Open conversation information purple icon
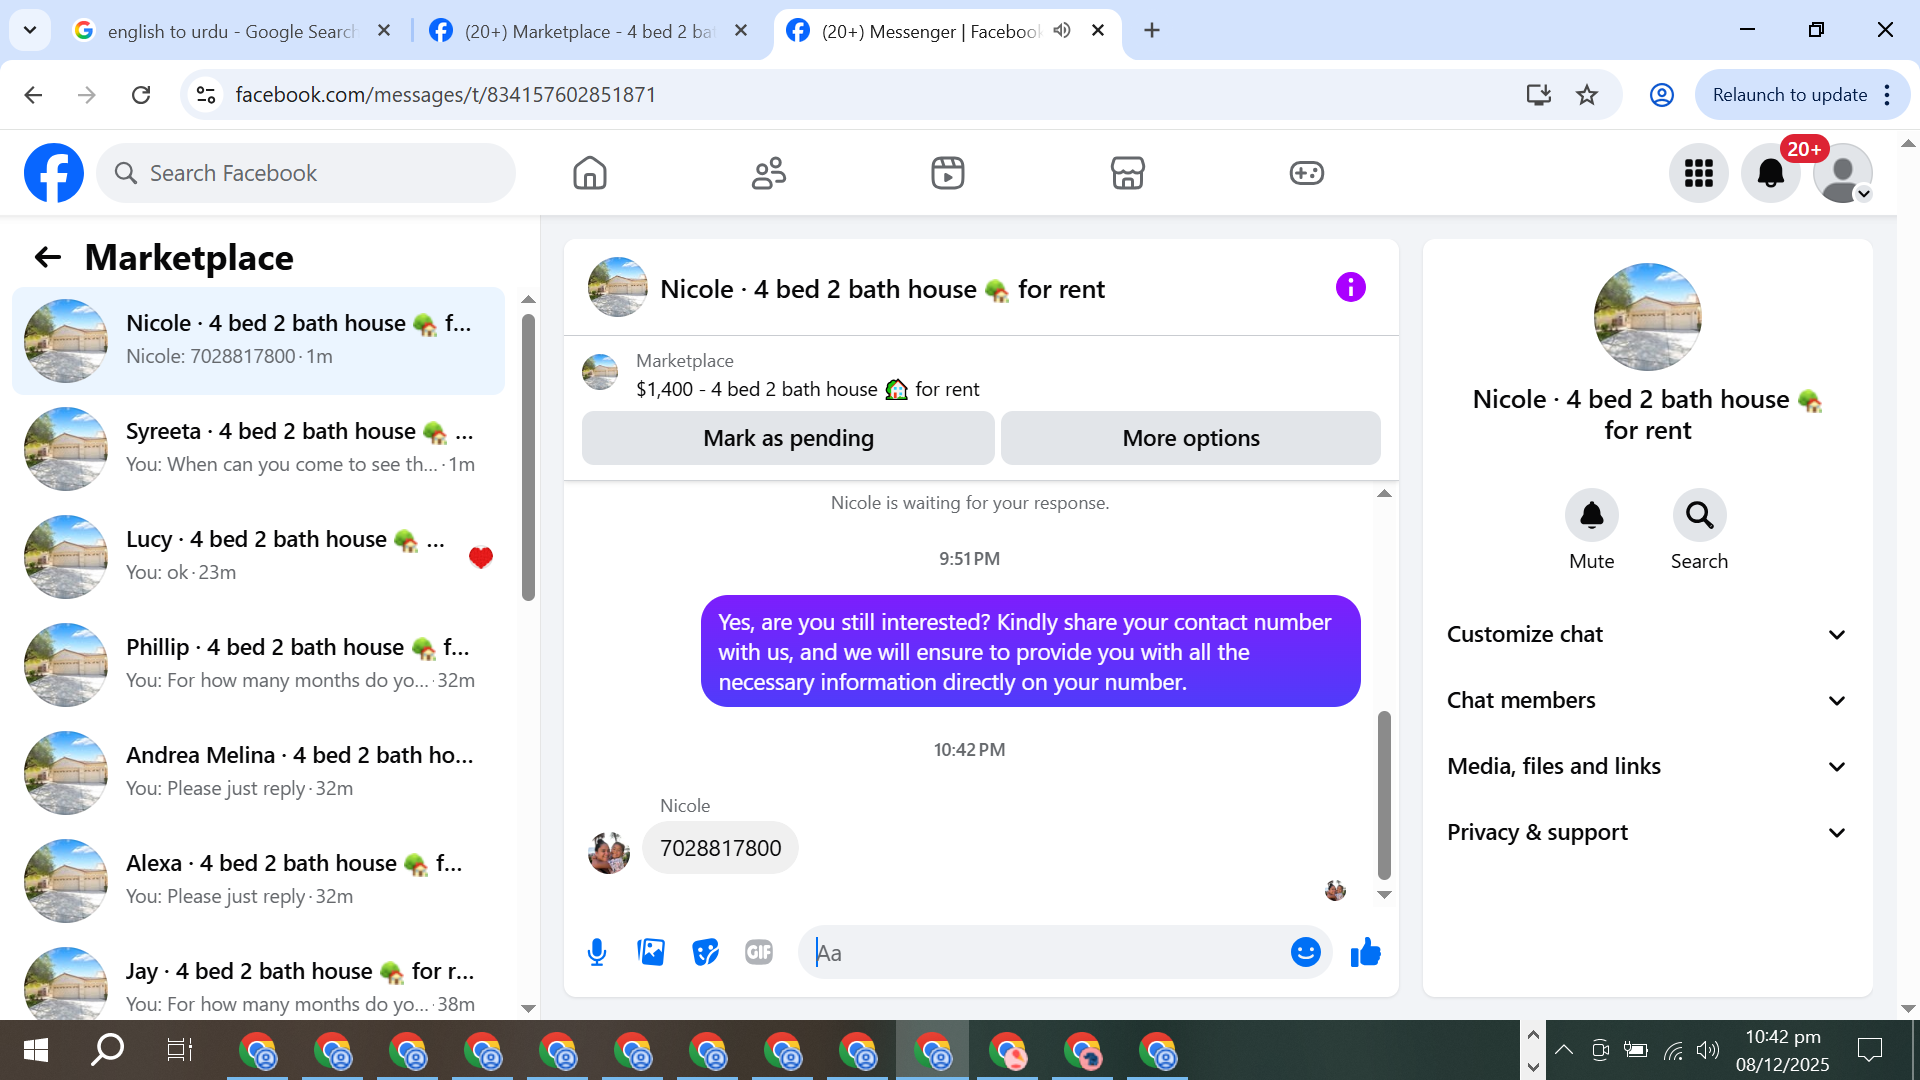The image size is (1920, 1080). tap(1350, 288)
